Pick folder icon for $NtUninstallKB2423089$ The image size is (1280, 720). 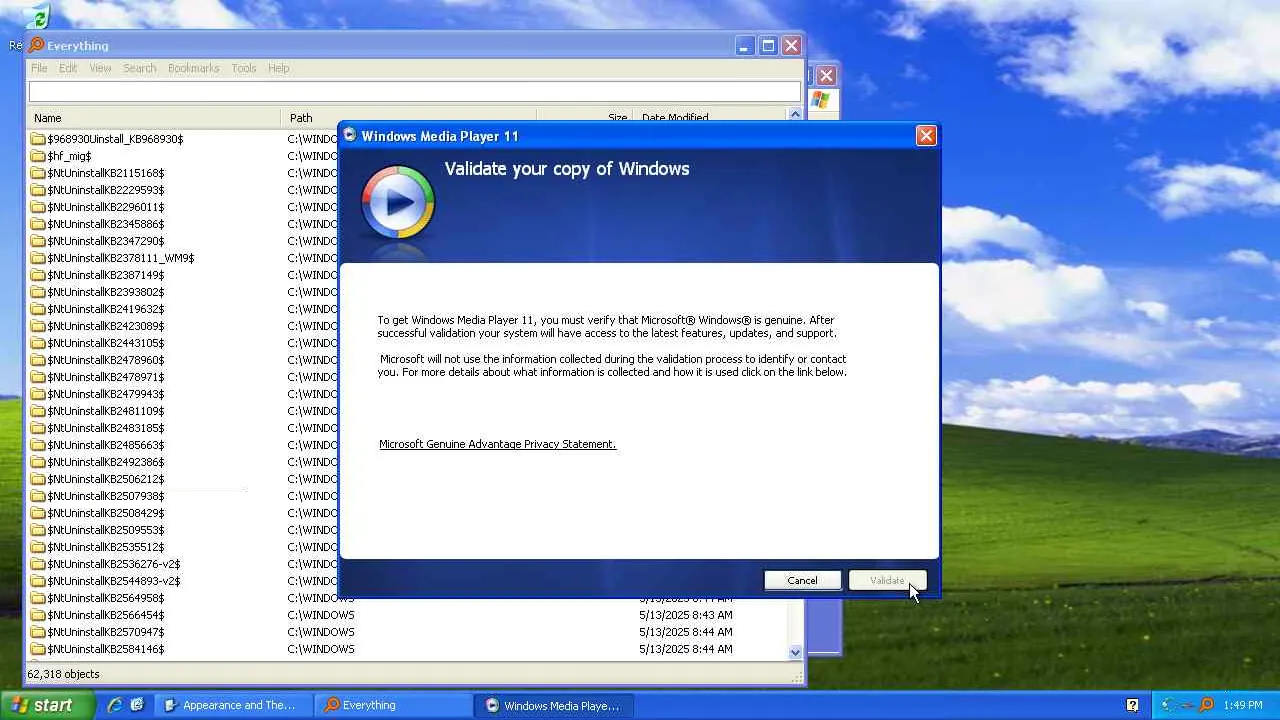click(x=38, y=326)
